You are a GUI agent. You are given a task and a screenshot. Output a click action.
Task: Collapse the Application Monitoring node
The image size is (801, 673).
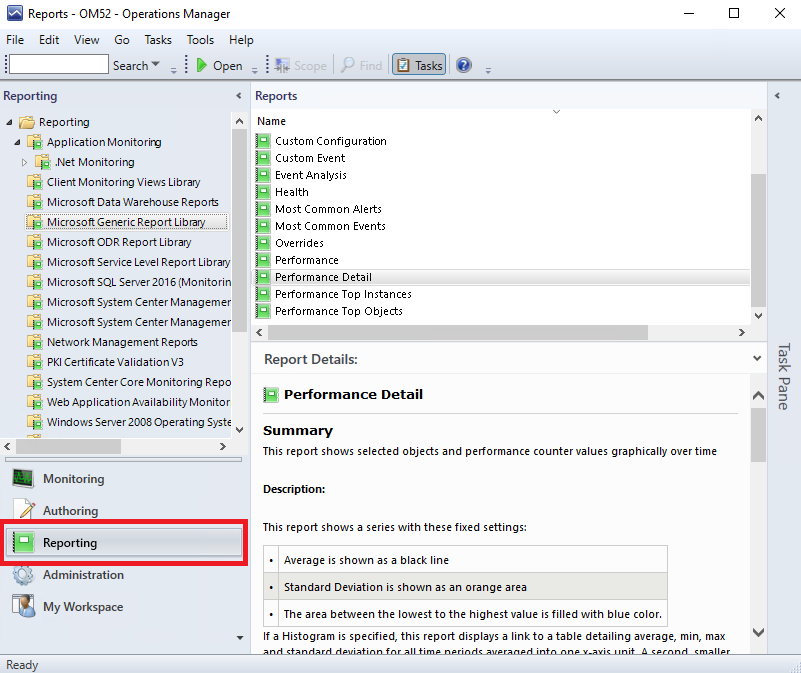[x=17, y=142]
